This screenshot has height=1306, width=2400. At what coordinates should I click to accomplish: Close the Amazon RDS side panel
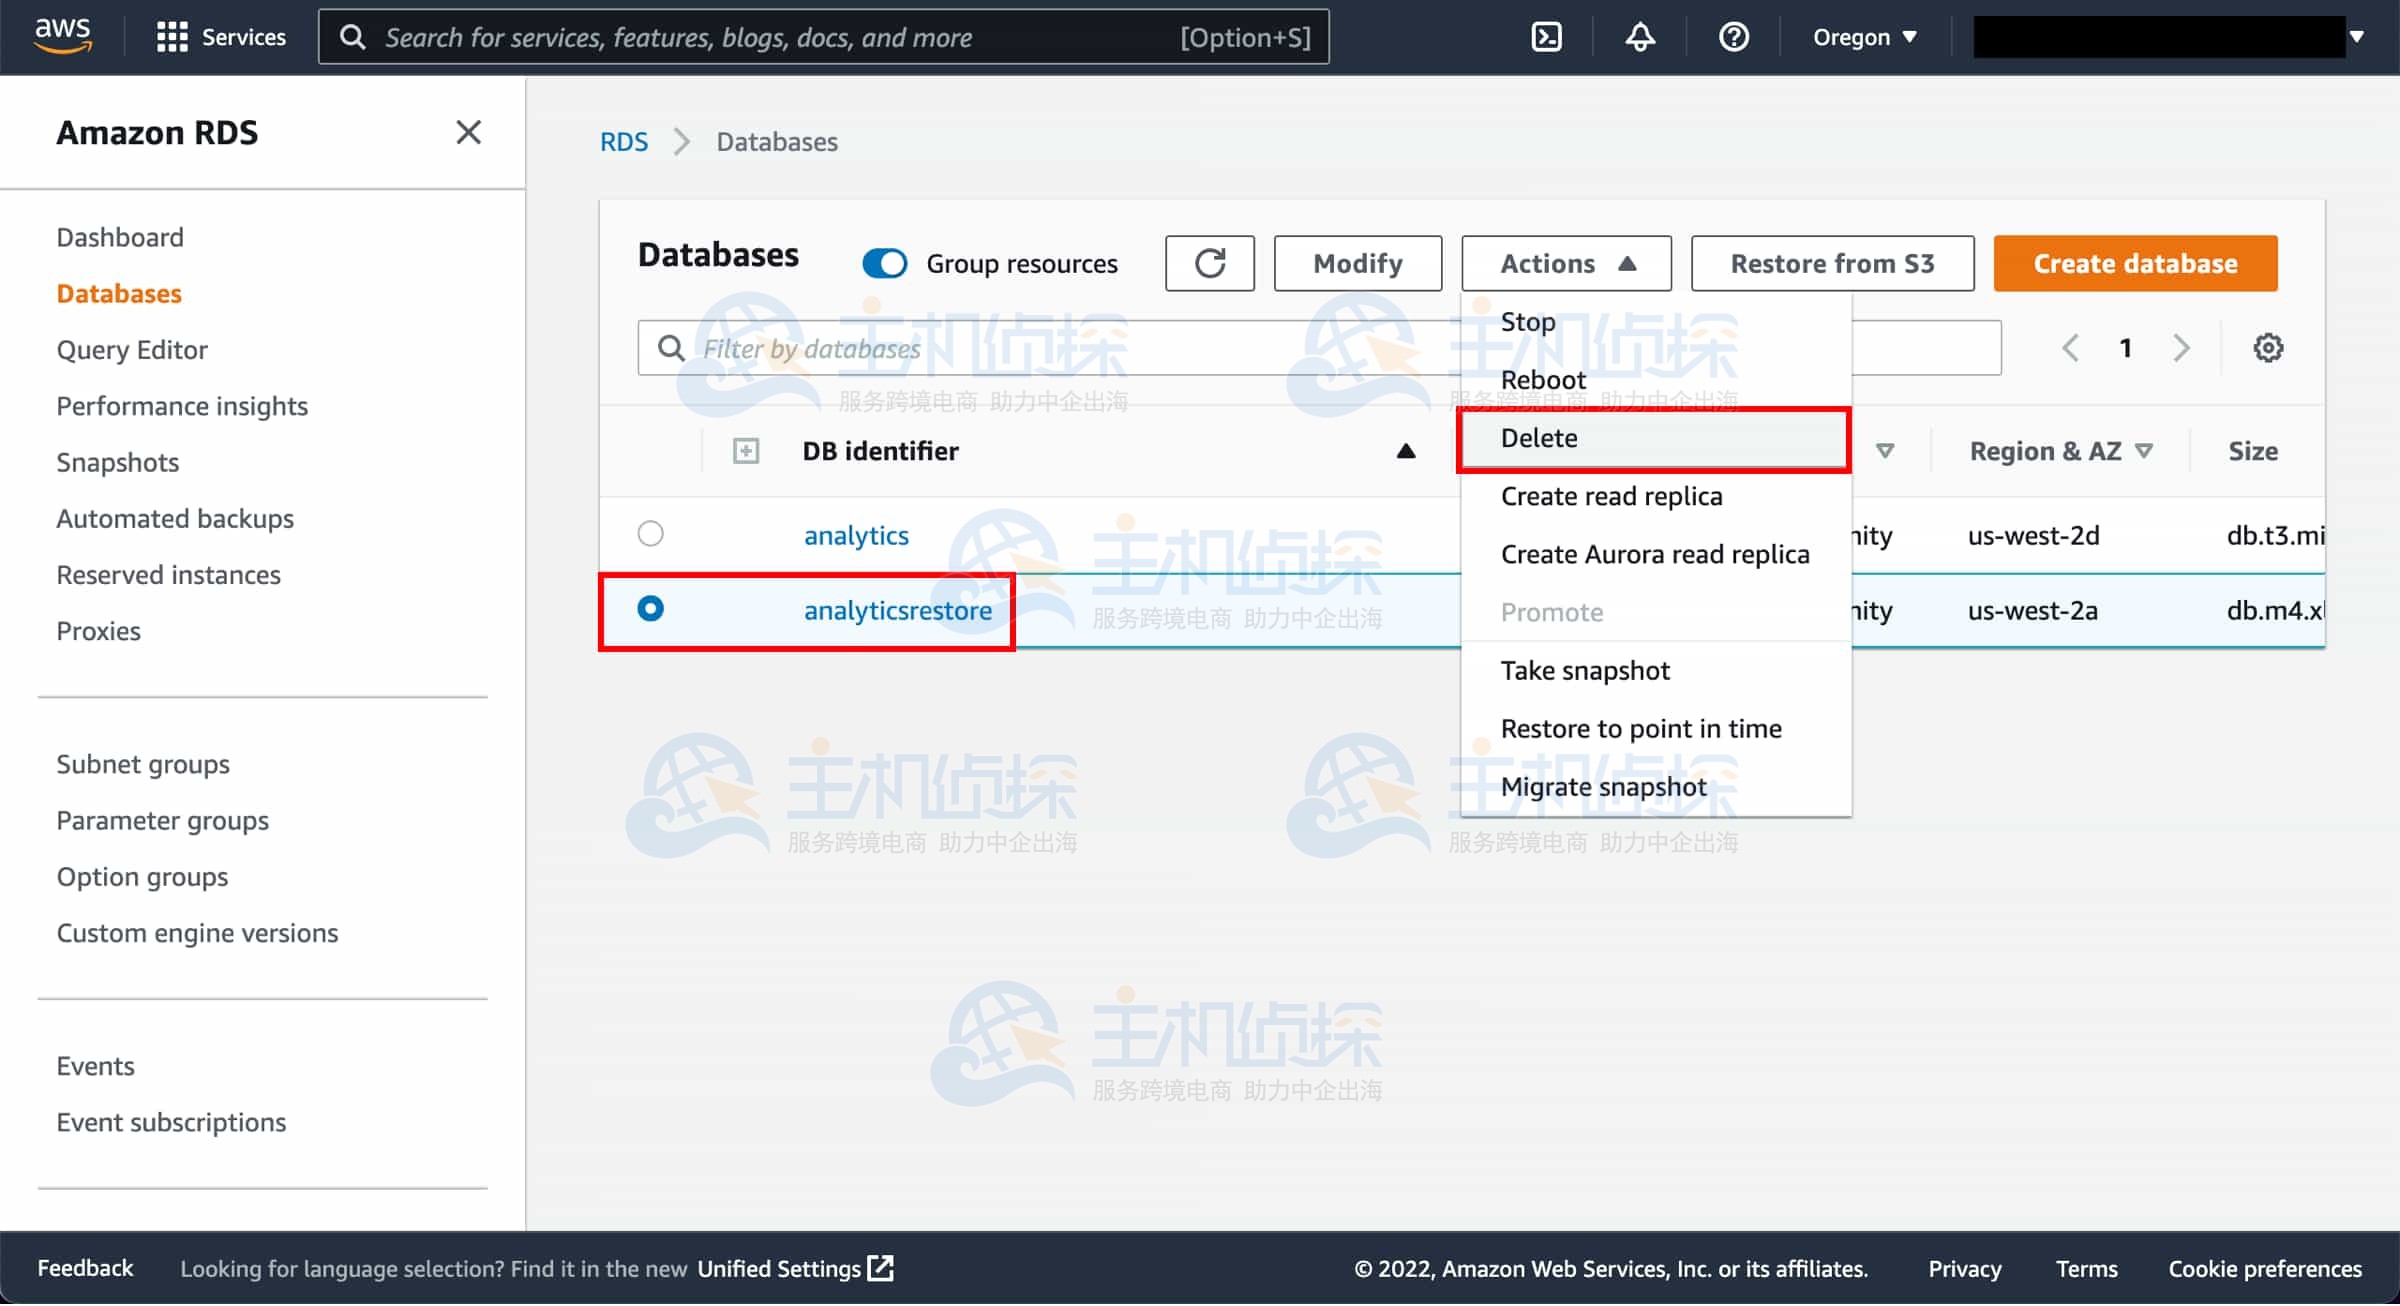pyautogui.click(x=468, y=132)
